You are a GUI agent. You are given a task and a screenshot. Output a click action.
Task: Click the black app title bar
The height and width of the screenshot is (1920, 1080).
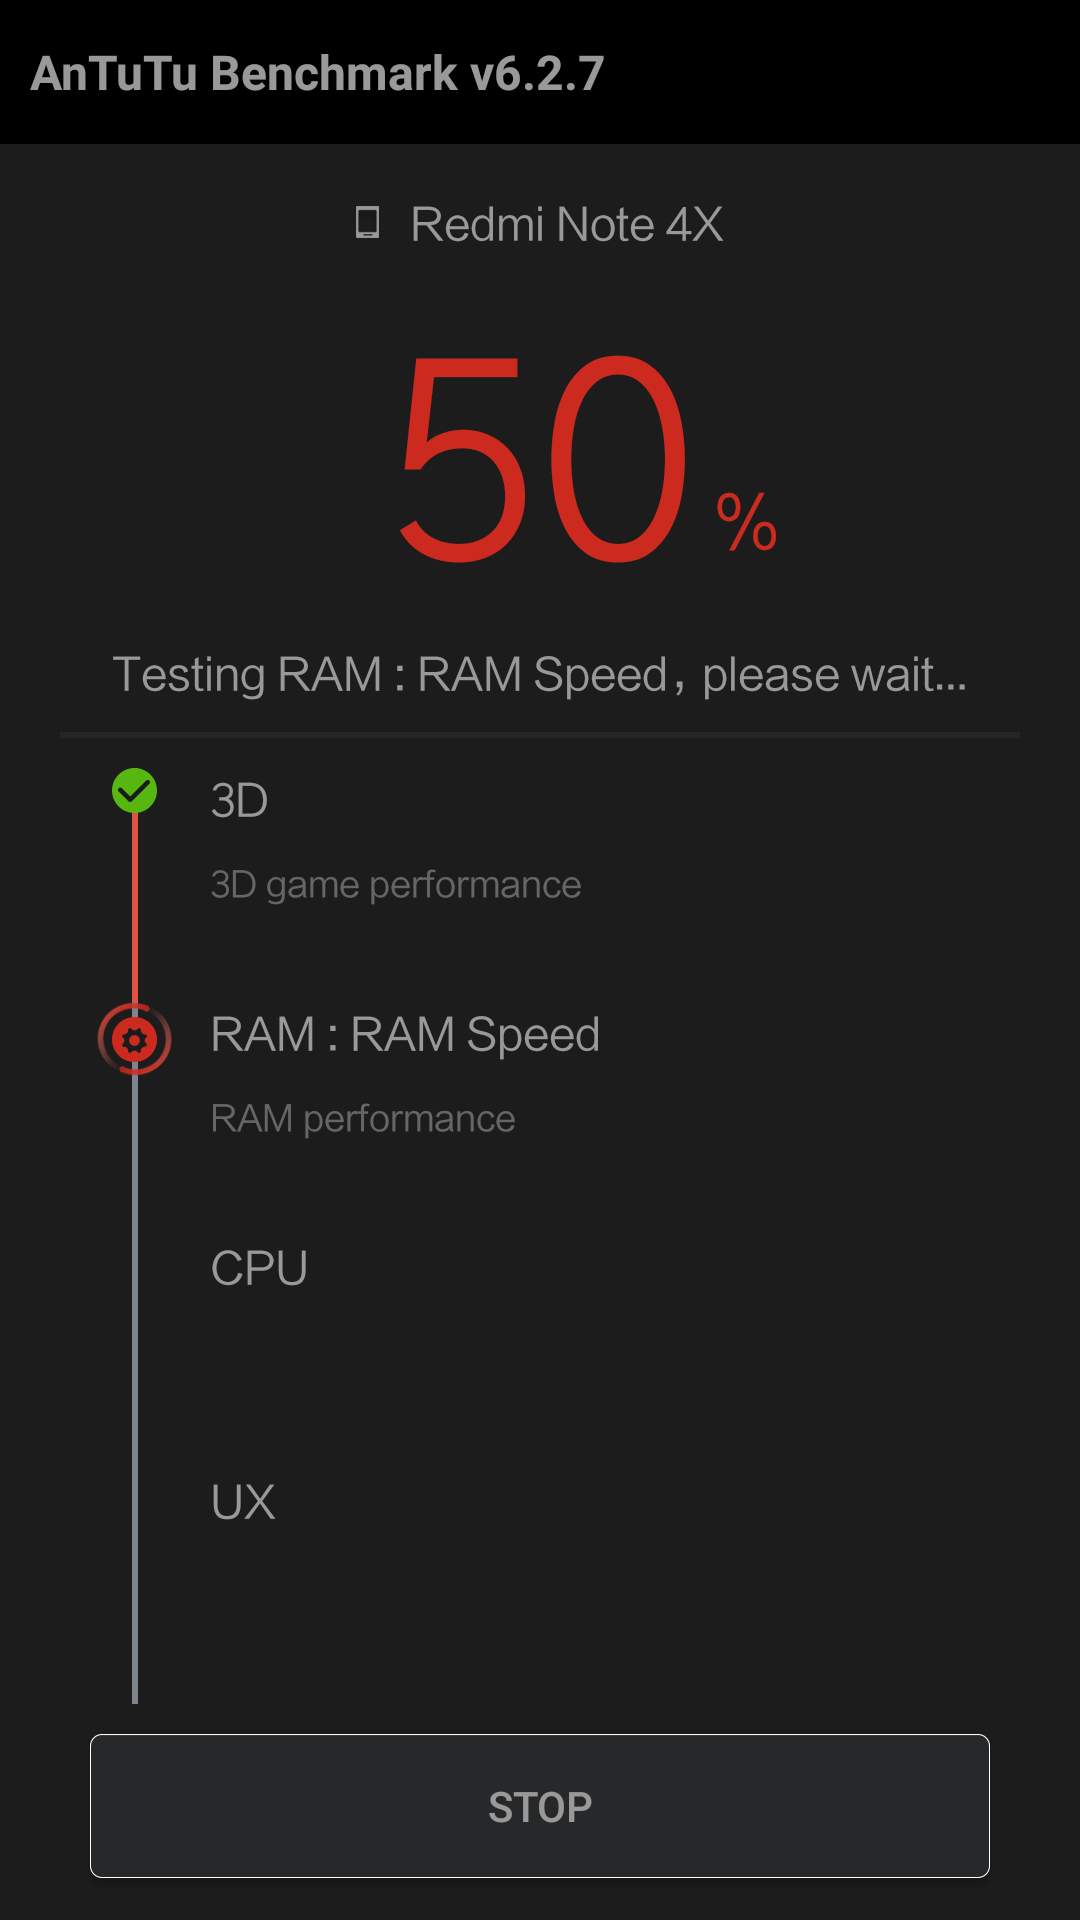pos(540,72)
